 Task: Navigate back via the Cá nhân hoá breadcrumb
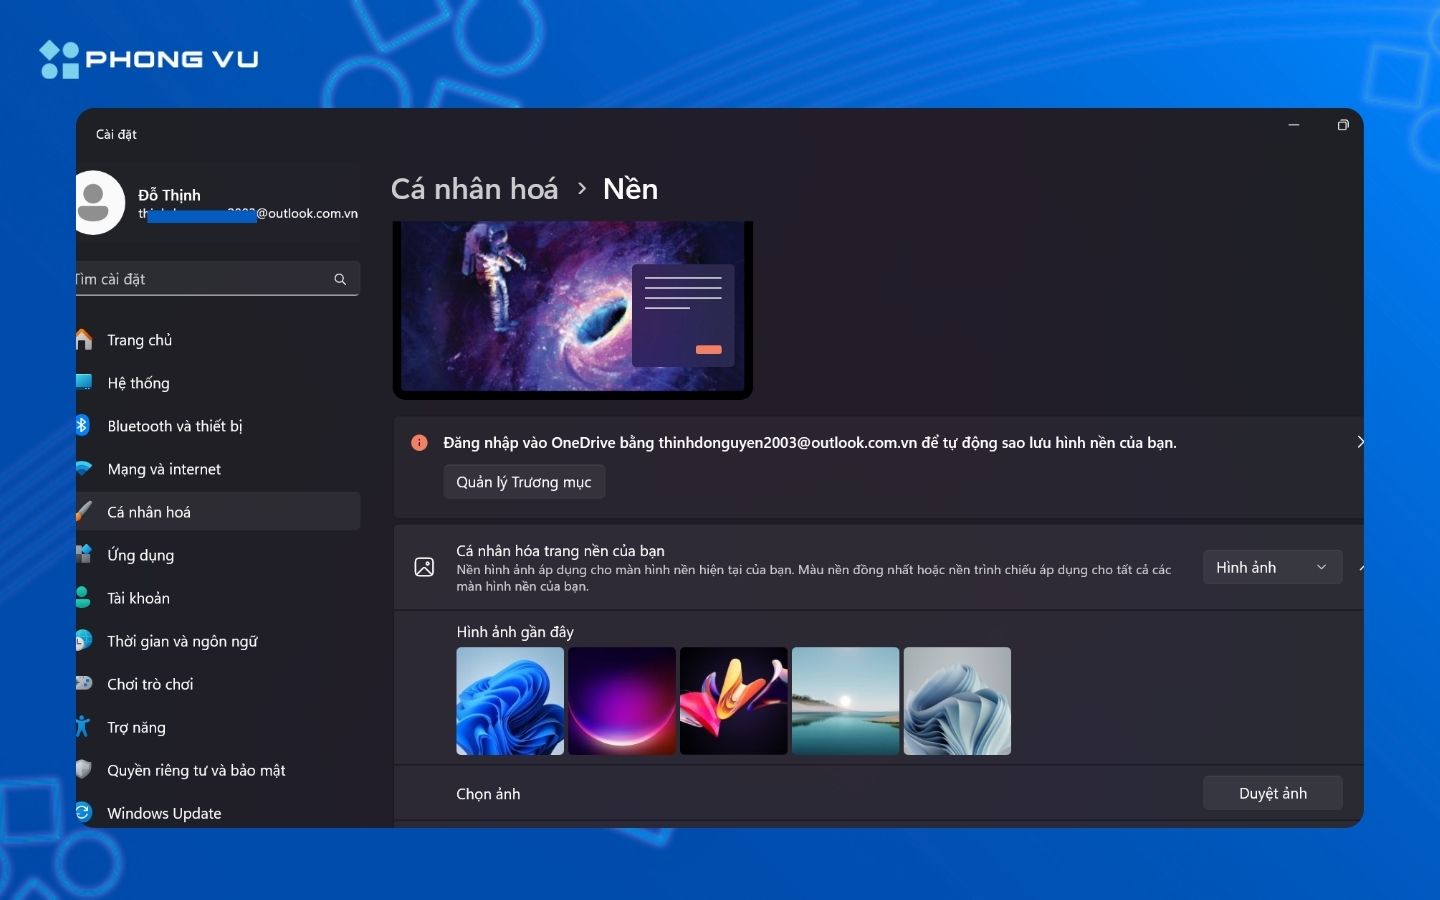[x=474, y=189]
